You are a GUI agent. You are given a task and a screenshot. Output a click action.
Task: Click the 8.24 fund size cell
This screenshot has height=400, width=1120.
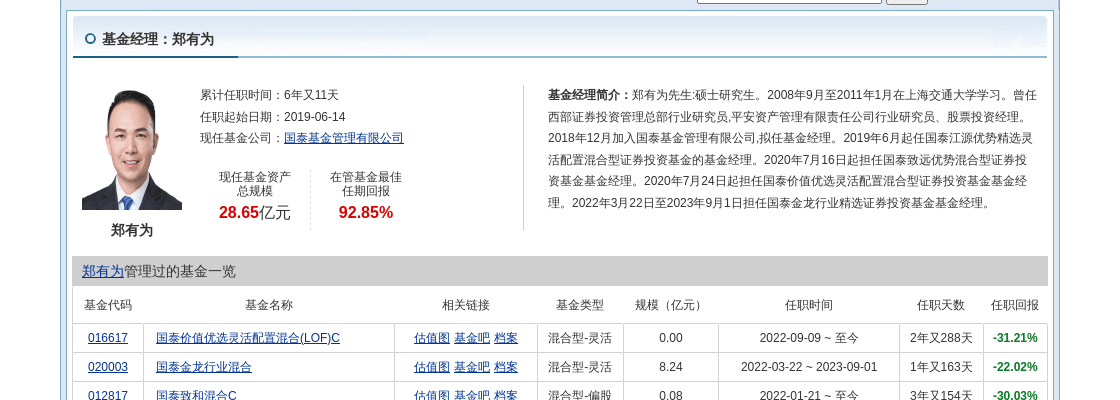[671, 367]
